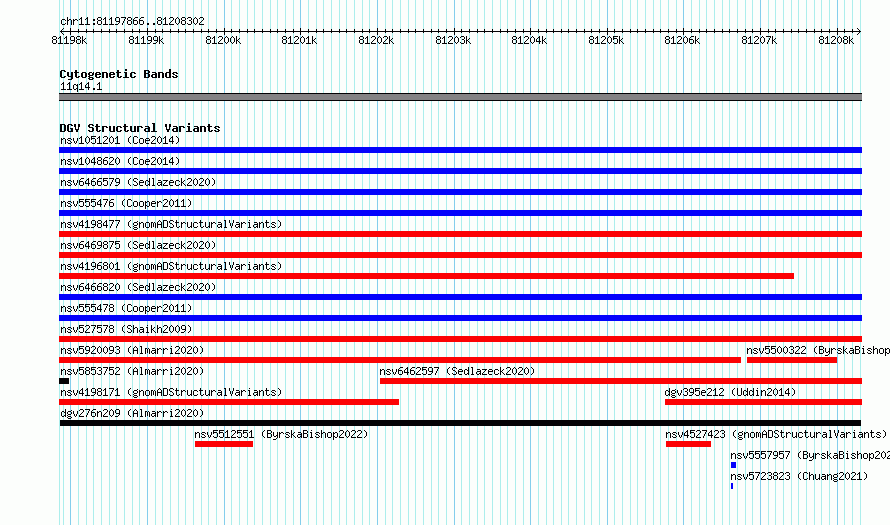Click the nsv4196801 (gnomADStructuralVariants) label
Viewport: 890px width, 525px height.
click(171, 266)
